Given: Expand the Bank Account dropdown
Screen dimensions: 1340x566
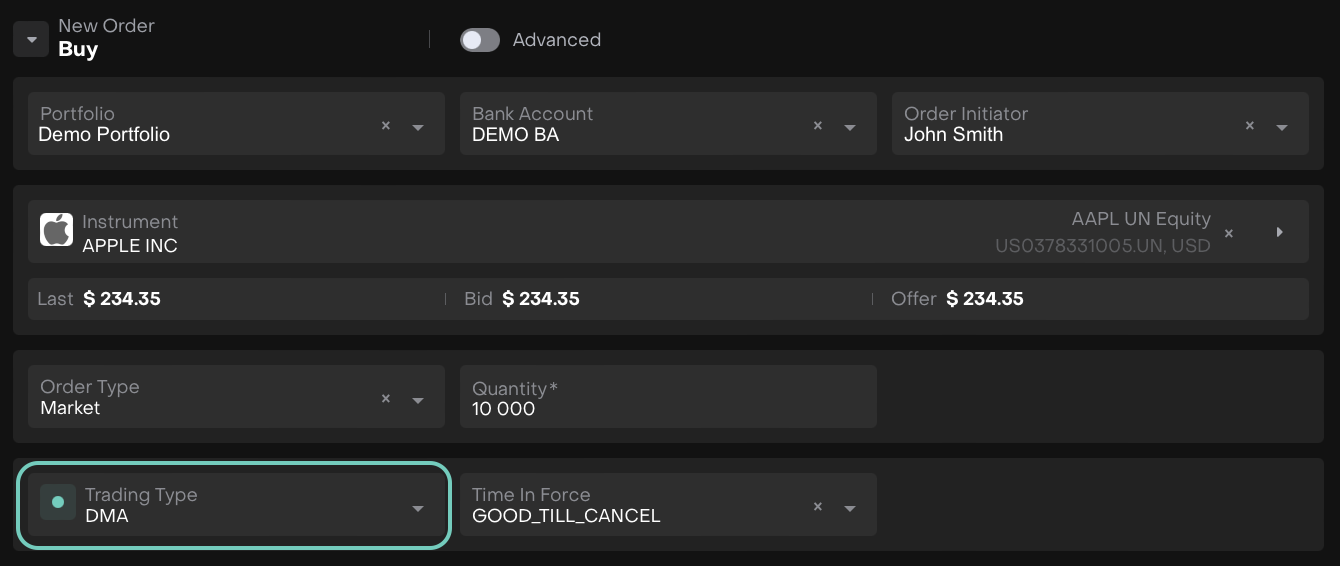Looking at the screenshot, I should click(x=850, y=127).
